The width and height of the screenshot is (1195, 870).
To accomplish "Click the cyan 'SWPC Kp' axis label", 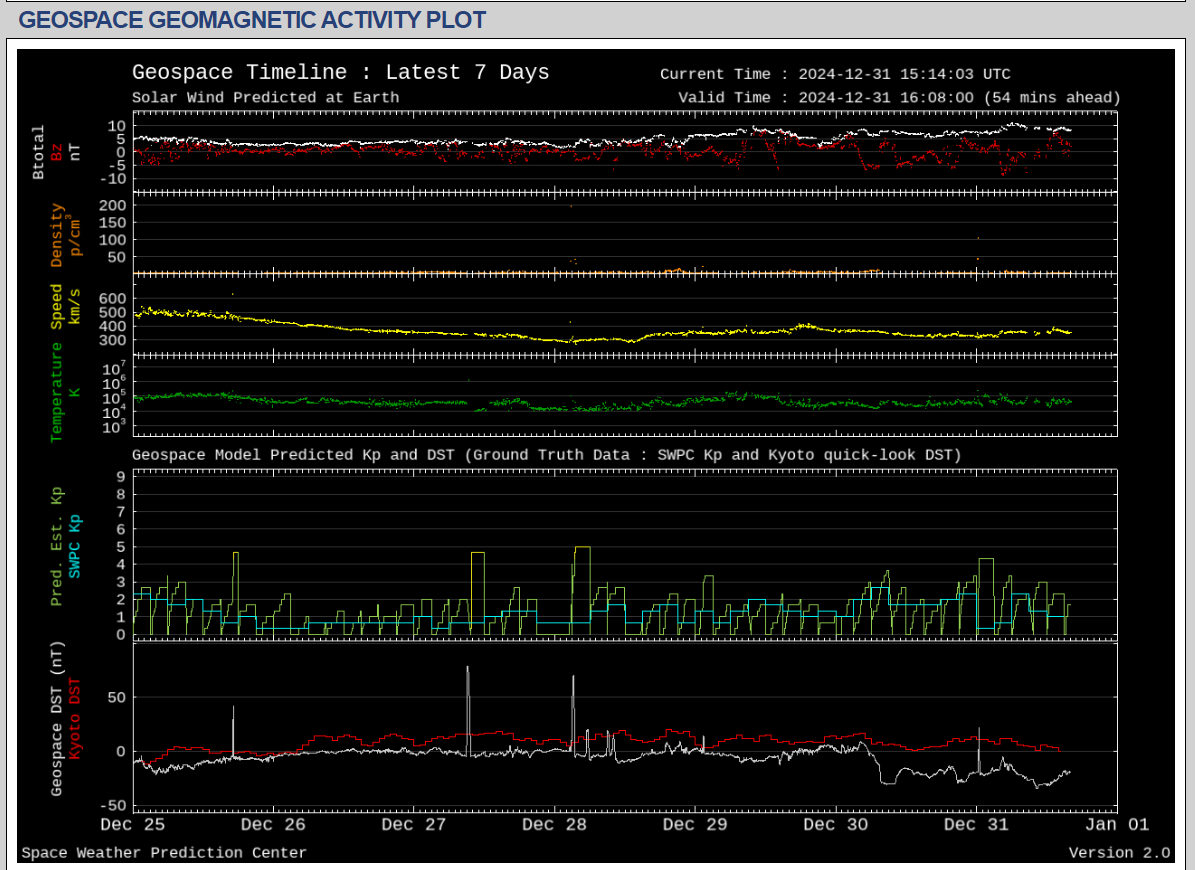I will pos(74,546).
